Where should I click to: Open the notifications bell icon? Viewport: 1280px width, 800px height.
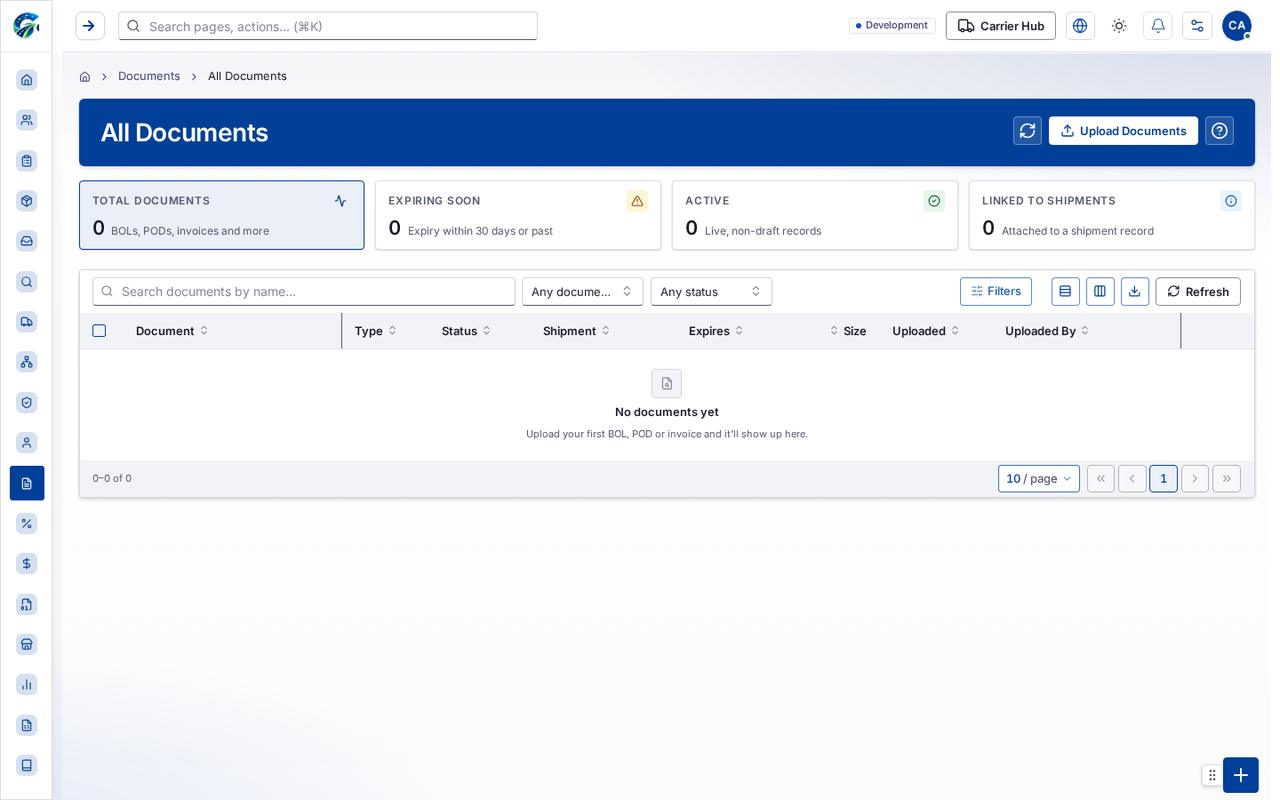1158,26
